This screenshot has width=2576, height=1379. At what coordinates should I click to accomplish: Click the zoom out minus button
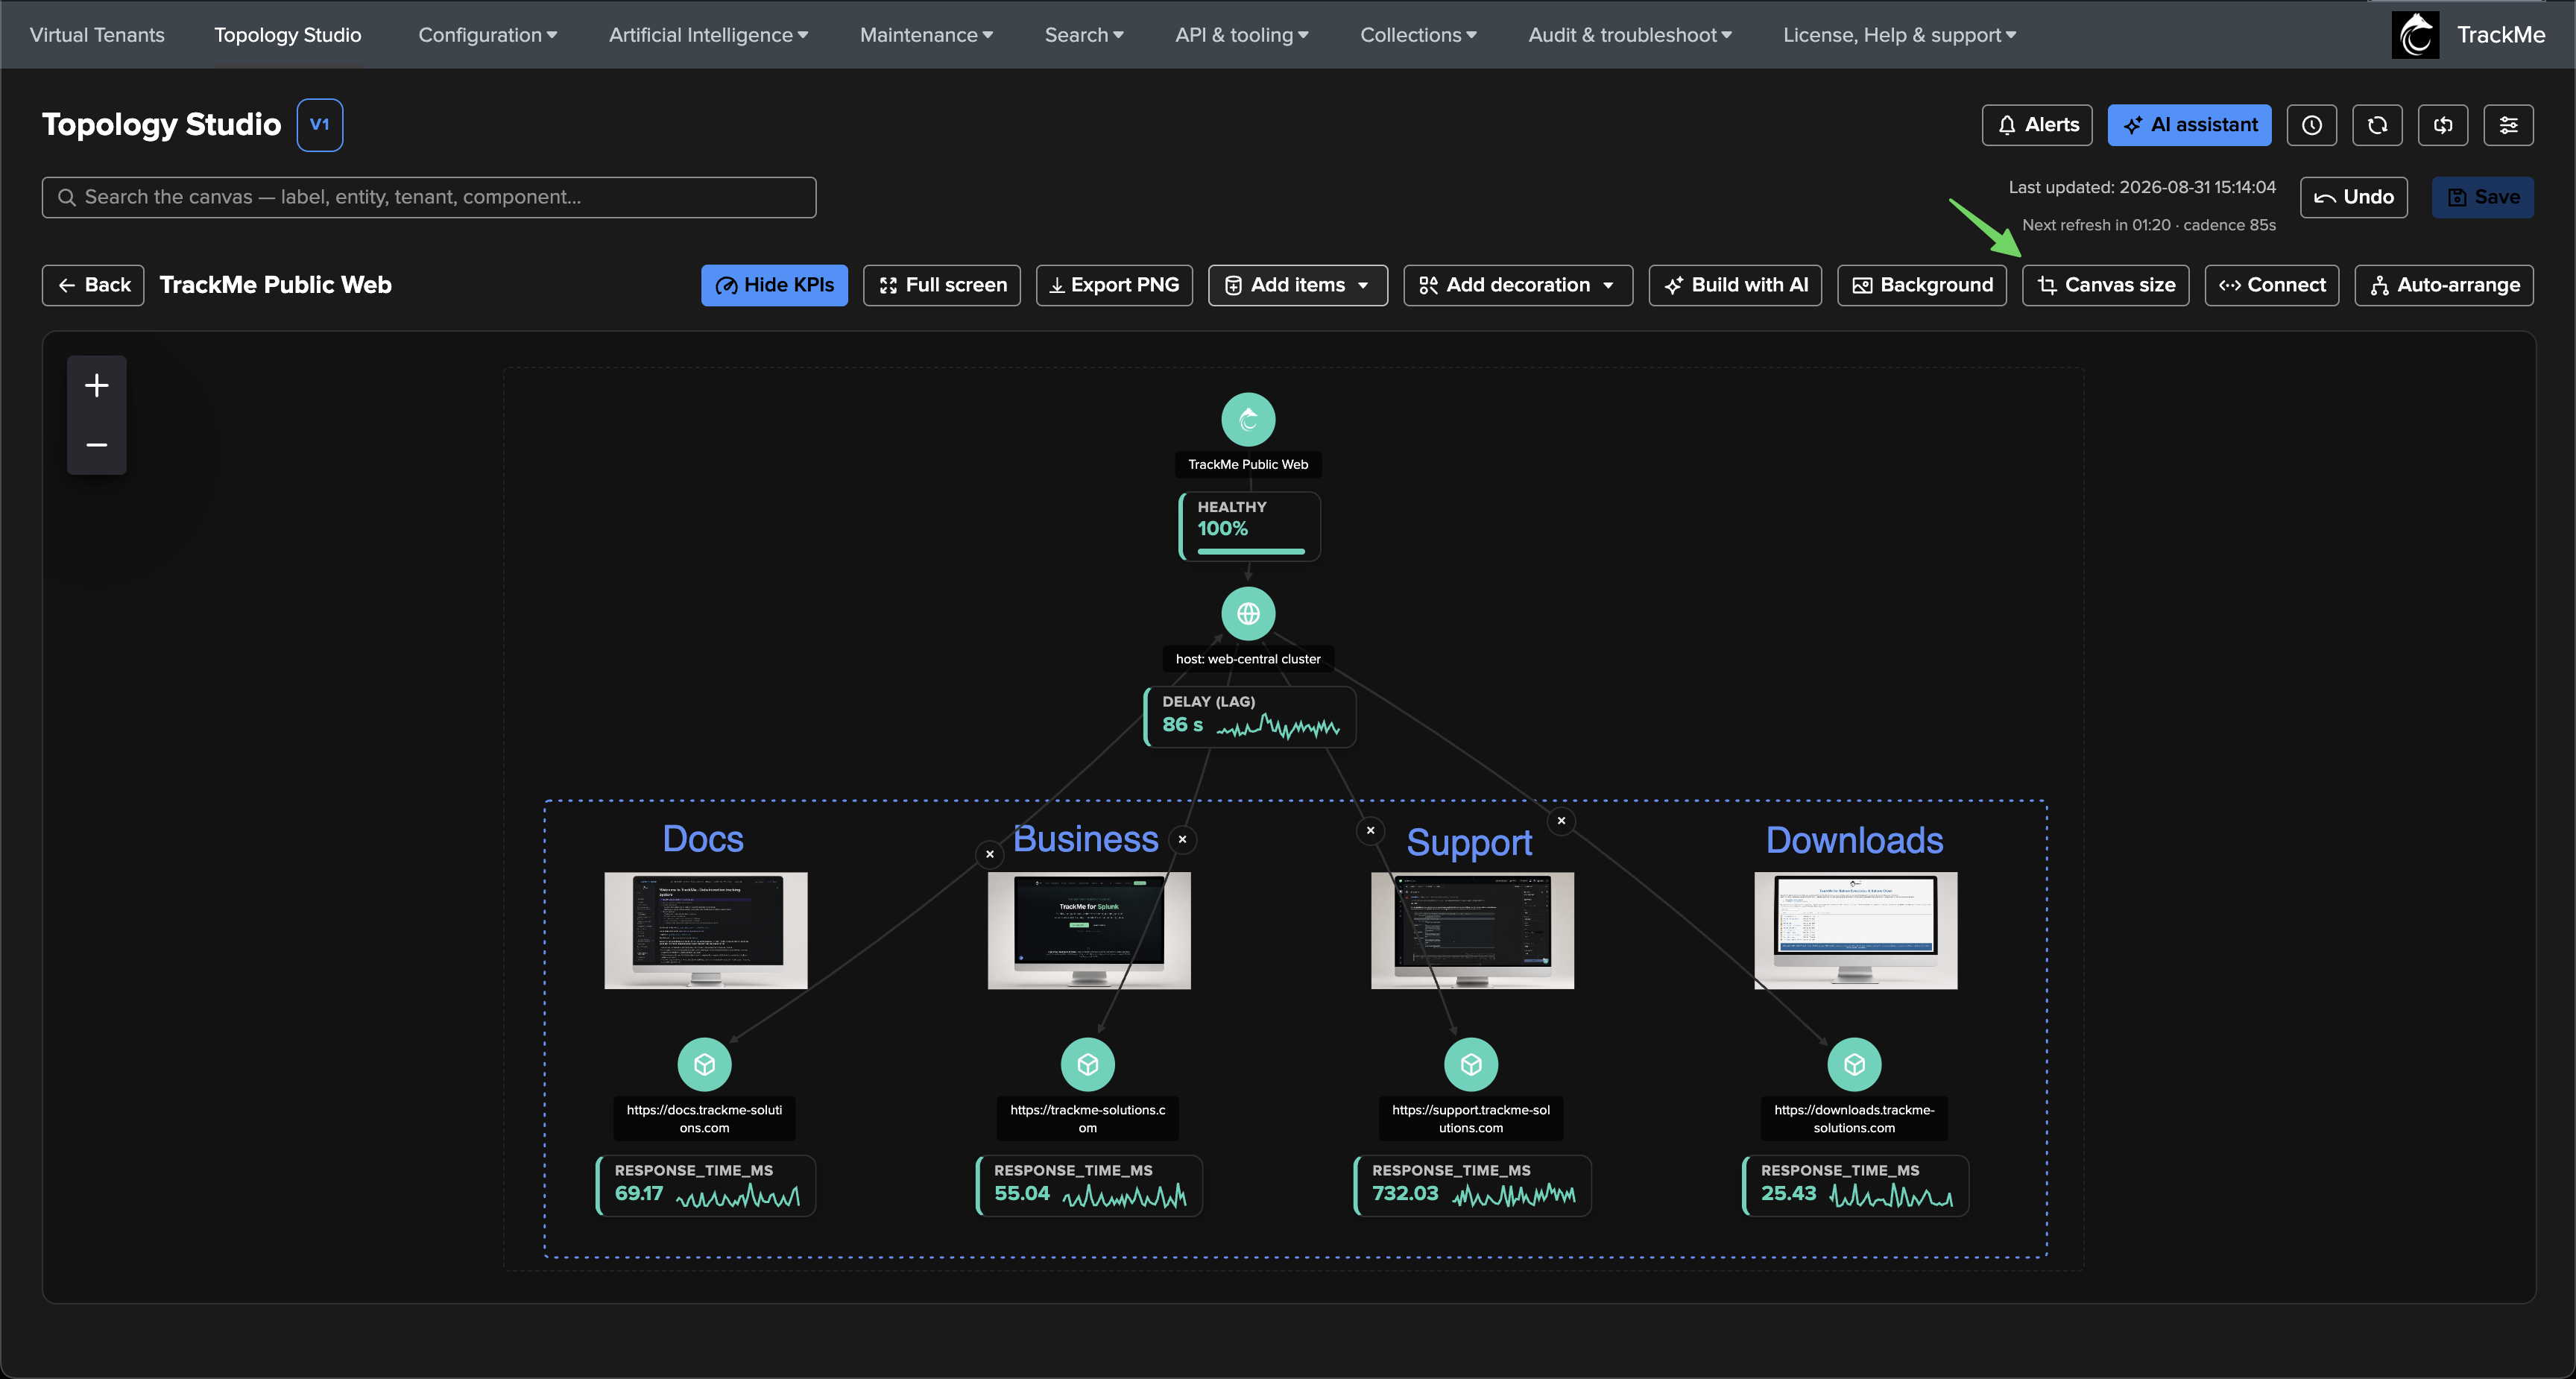tap(96, 444)
